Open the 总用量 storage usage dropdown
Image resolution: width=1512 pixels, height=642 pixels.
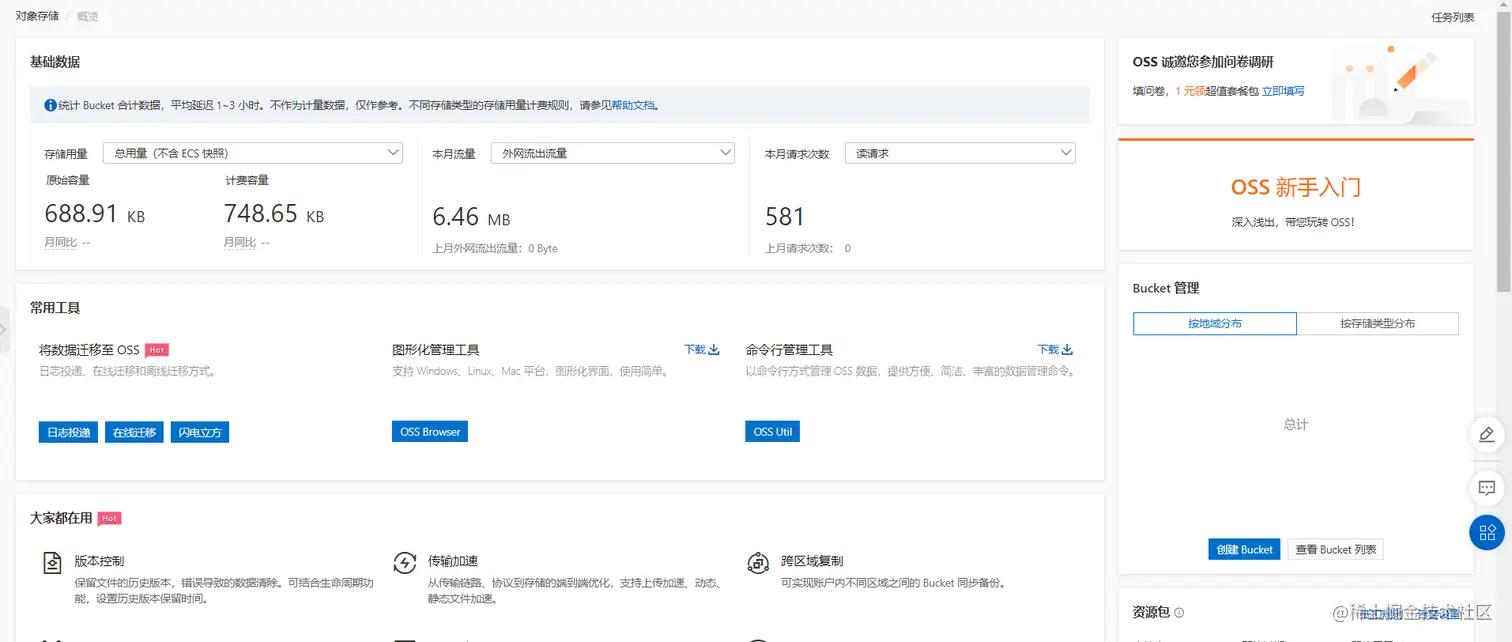click(253, 153)
